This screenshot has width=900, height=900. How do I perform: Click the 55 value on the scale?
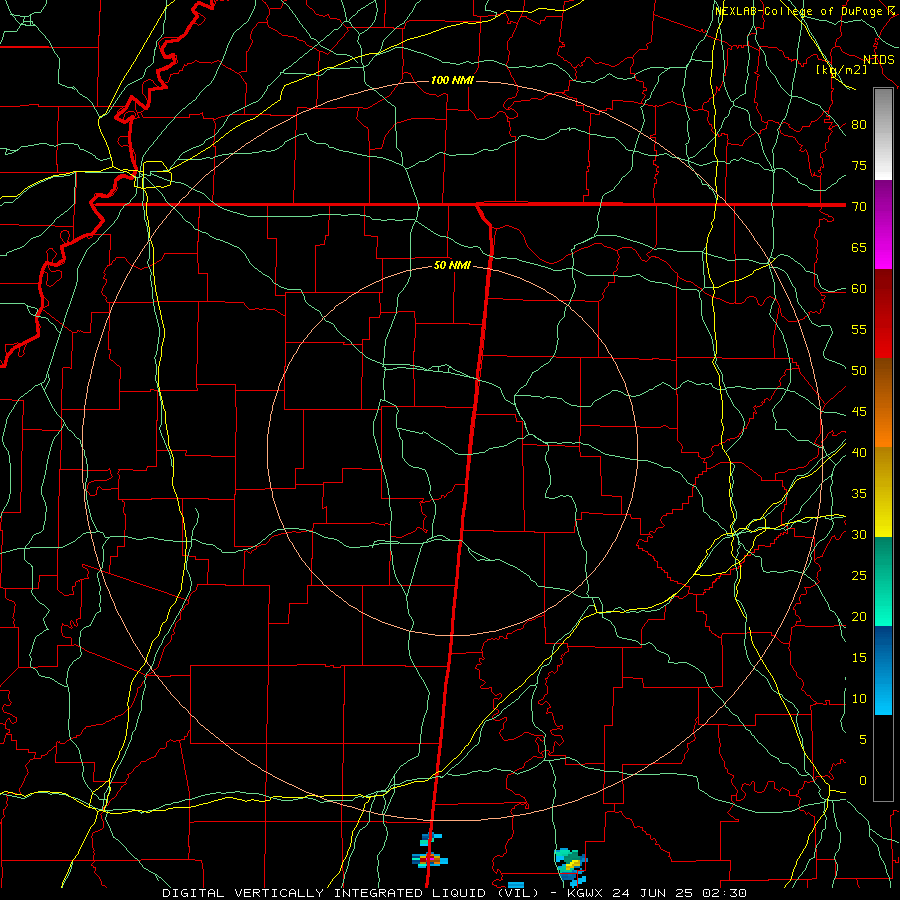click(859, 329)
